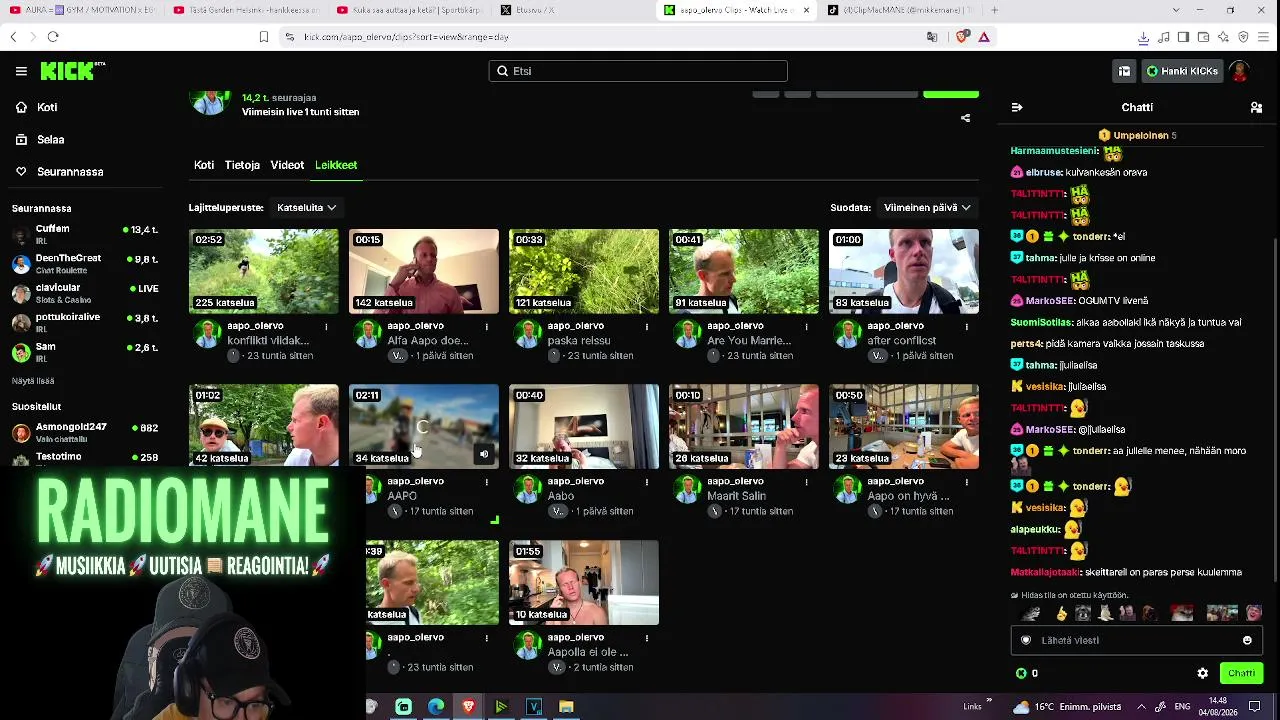Switch to the Koti channel tab
The height and width of the screenshot is (720, 1280).
click(x=204, y=165)
